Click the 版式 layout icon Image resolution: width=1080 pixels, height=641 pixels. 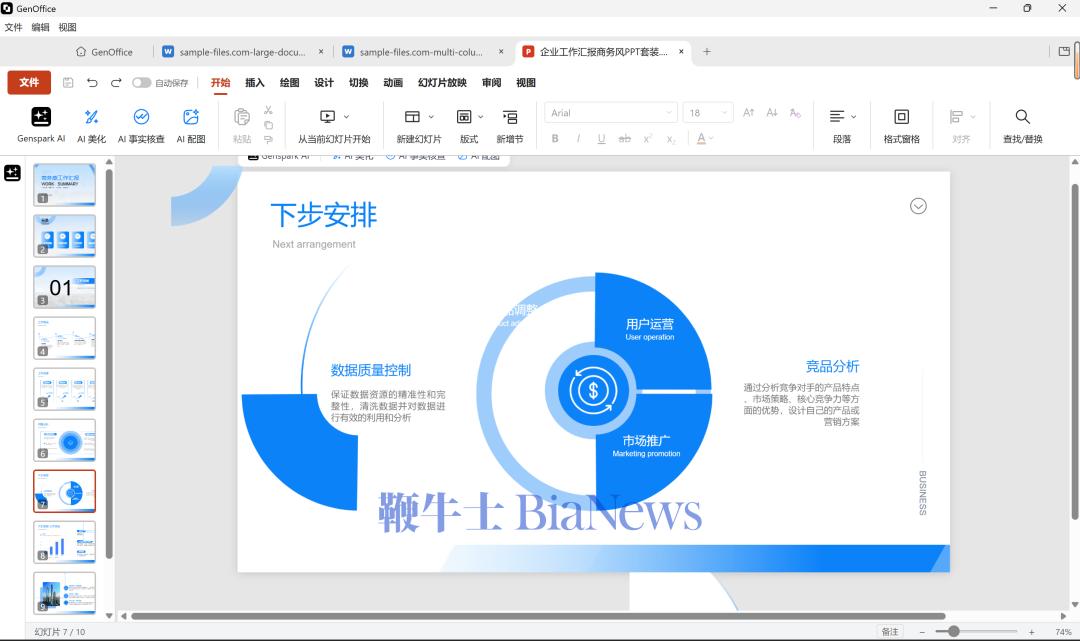[x=464, y=116]
